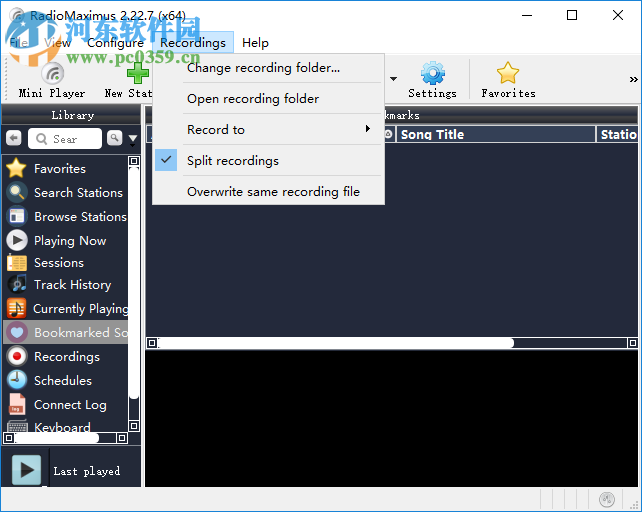The image size is (642, 512).
Task: Click Last played label
Action: (x=87, y=471)
